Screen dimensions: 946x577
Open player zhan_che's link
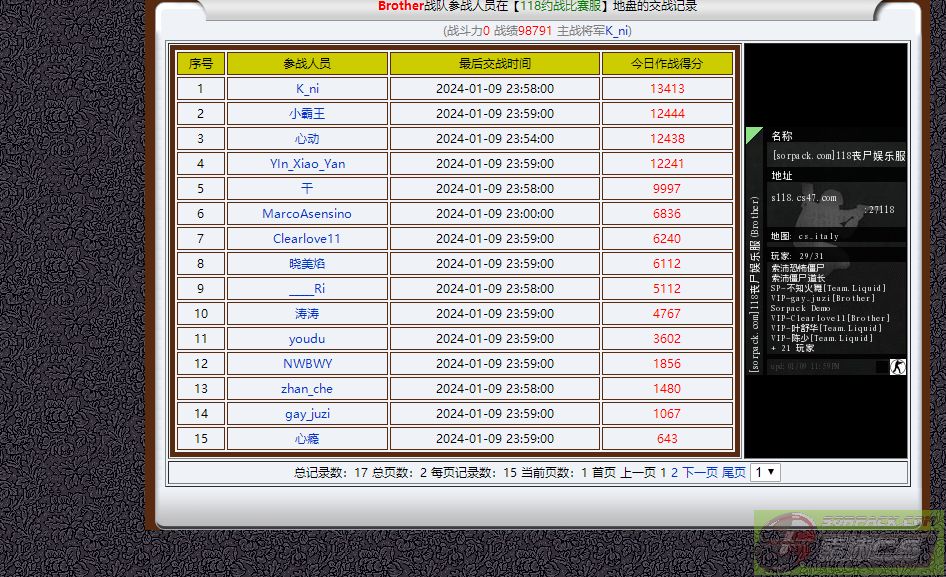tap(307, 389)
